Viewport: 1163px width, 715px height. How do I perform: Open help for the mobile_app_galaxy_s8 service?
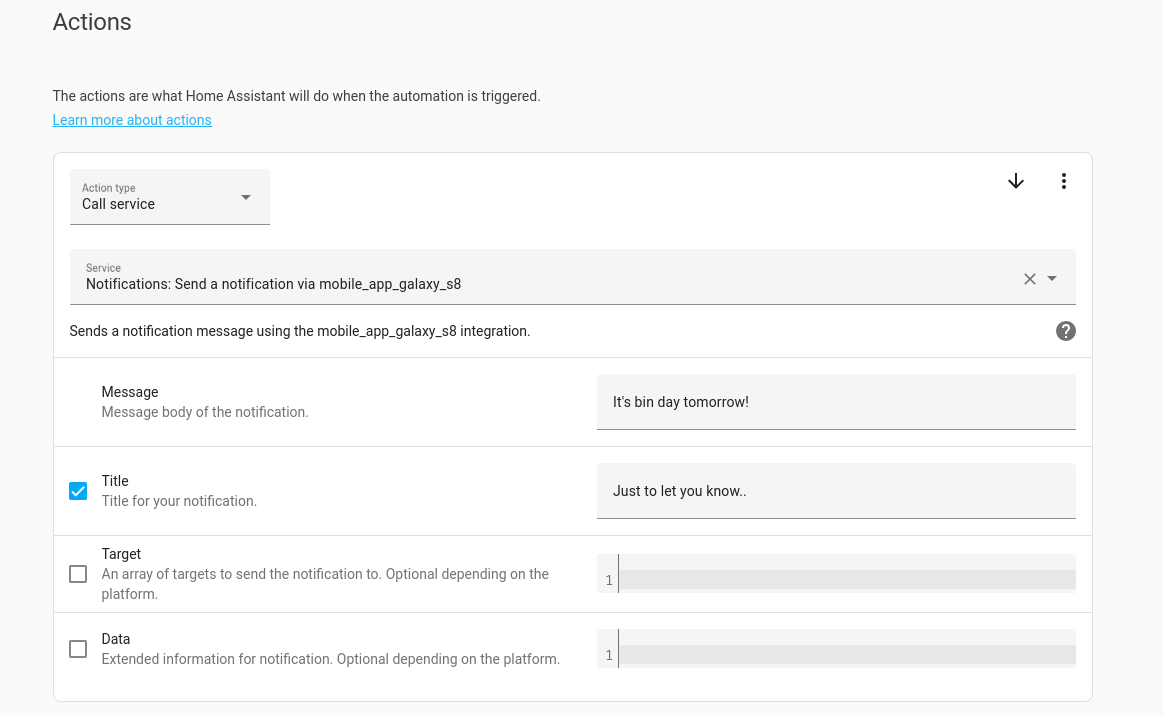1065,331
